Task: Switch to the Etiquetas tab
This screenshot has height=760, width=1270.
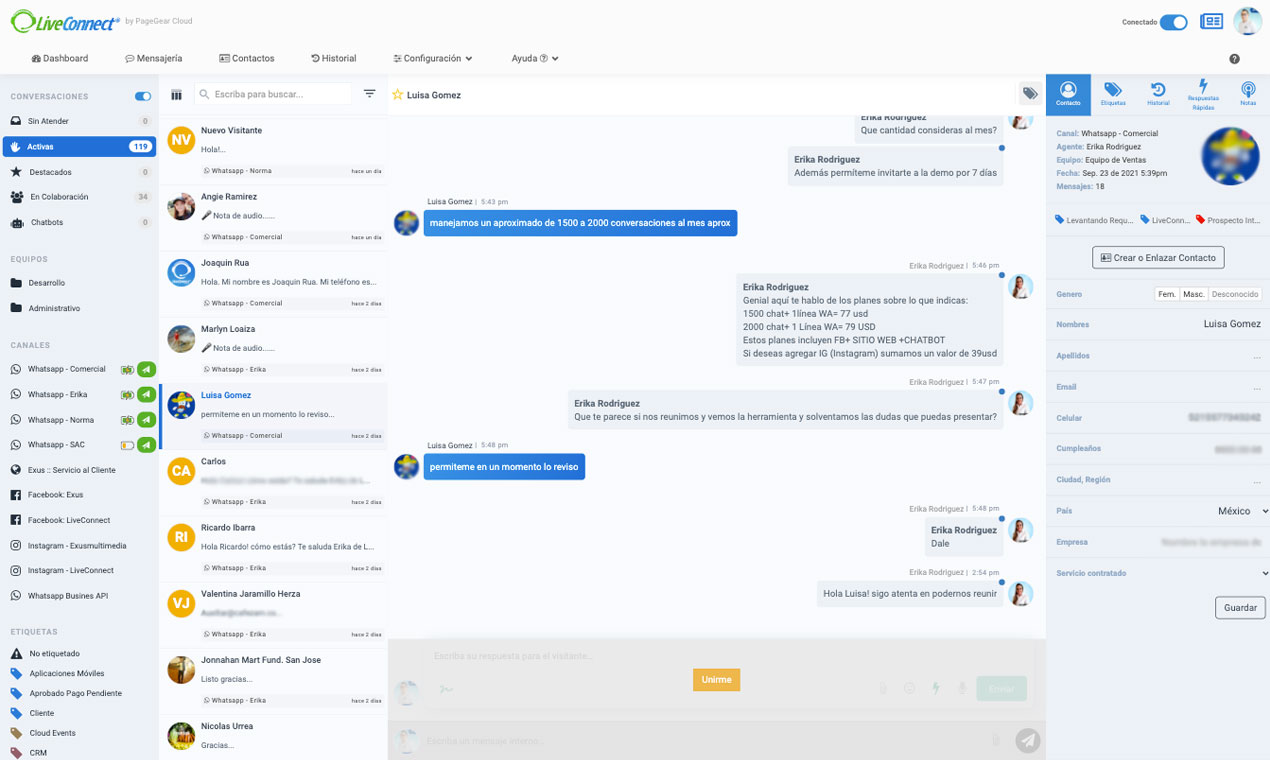Action: pos(1113,94)
